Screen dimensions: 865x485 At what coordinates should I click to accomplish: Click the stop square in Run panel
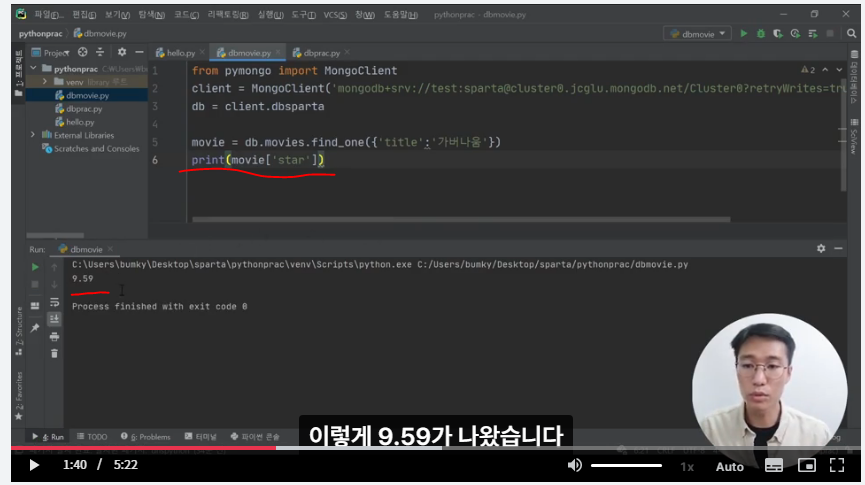(35, 284)
